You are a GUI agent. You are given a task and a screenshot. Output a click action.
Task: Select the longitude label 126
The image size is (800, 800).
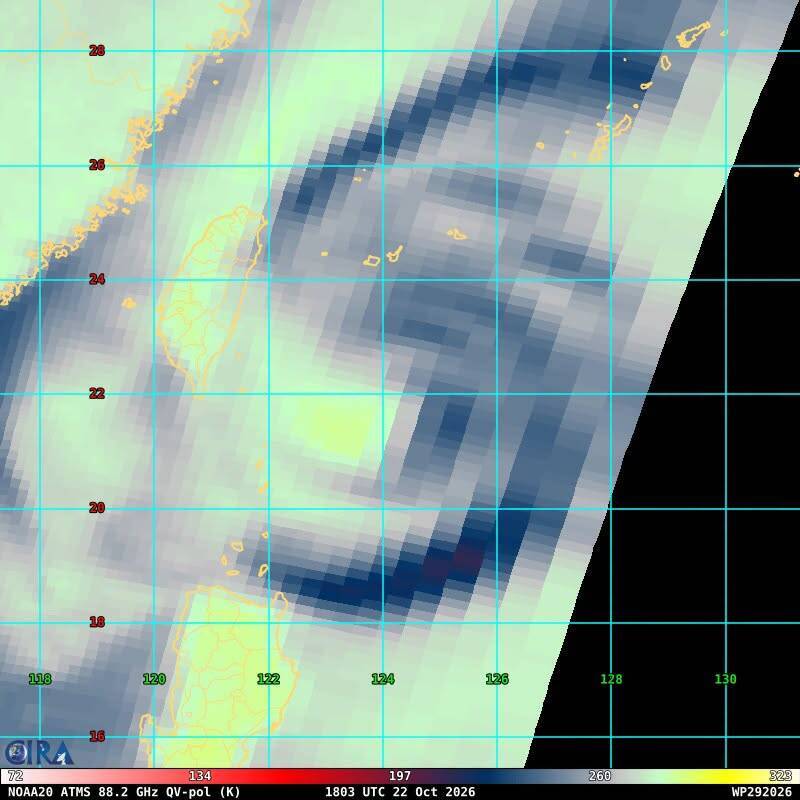(x=497, y=679)
